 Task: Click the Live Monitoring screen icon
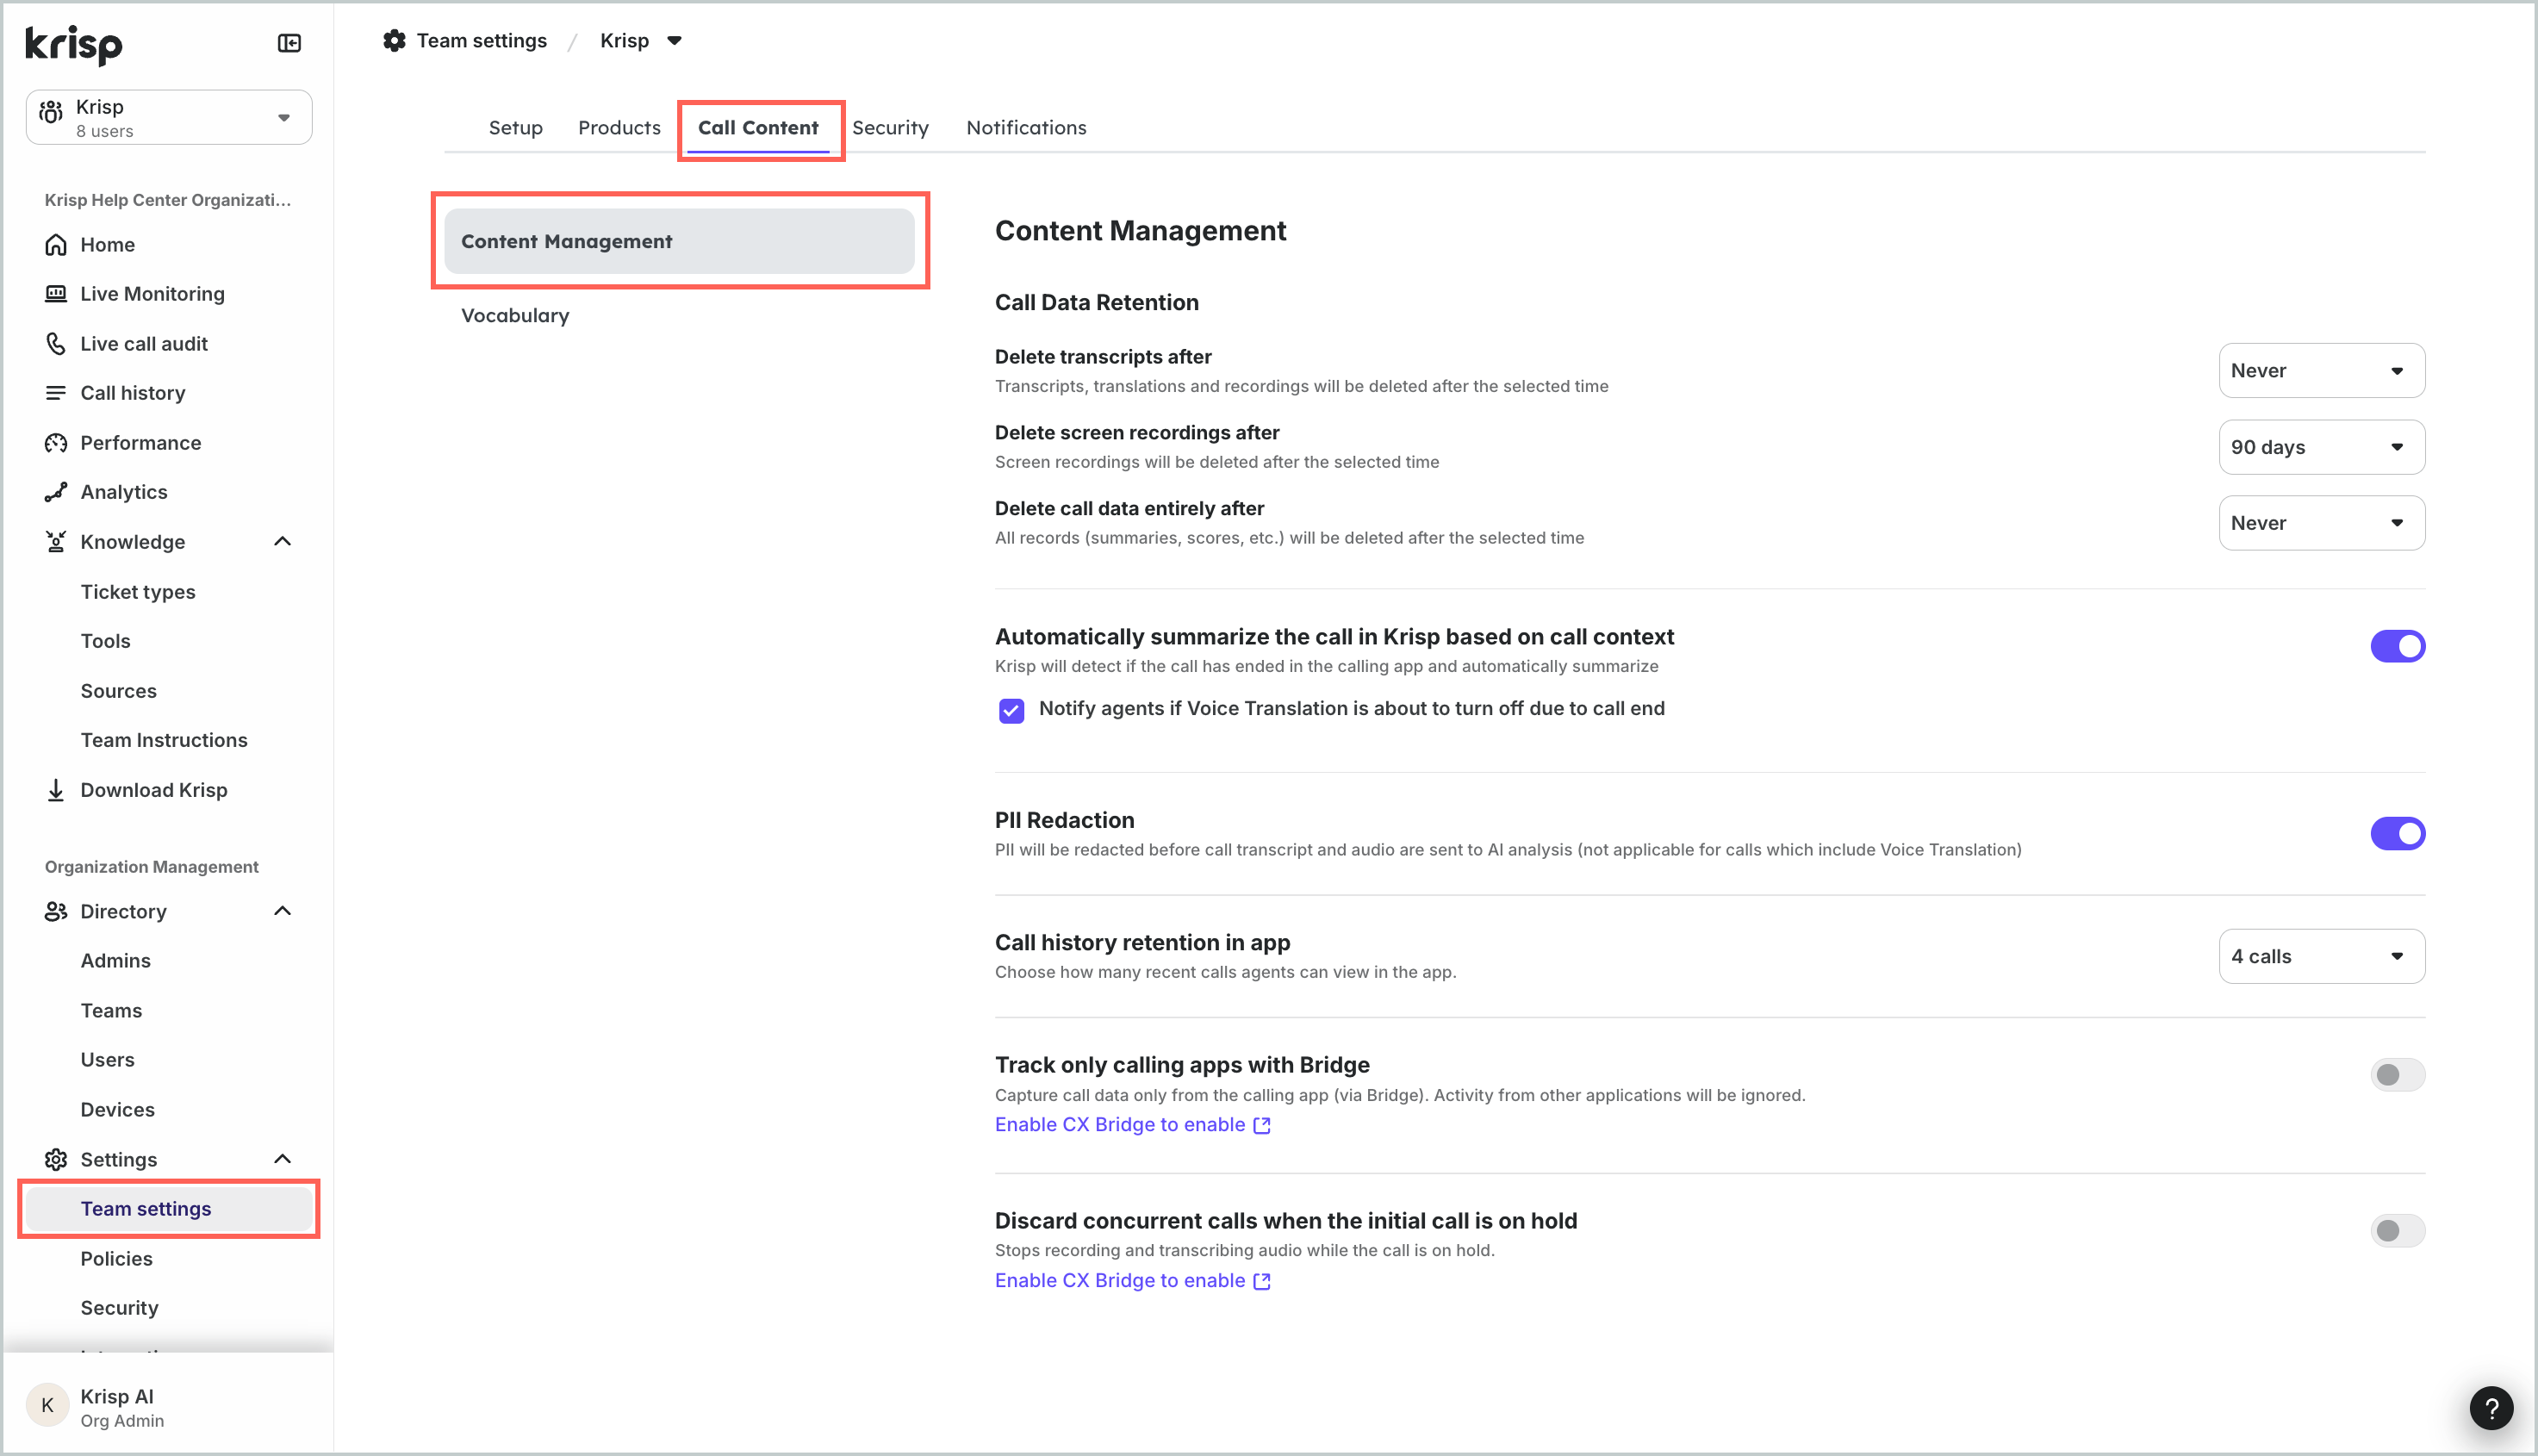coord(56,294)
